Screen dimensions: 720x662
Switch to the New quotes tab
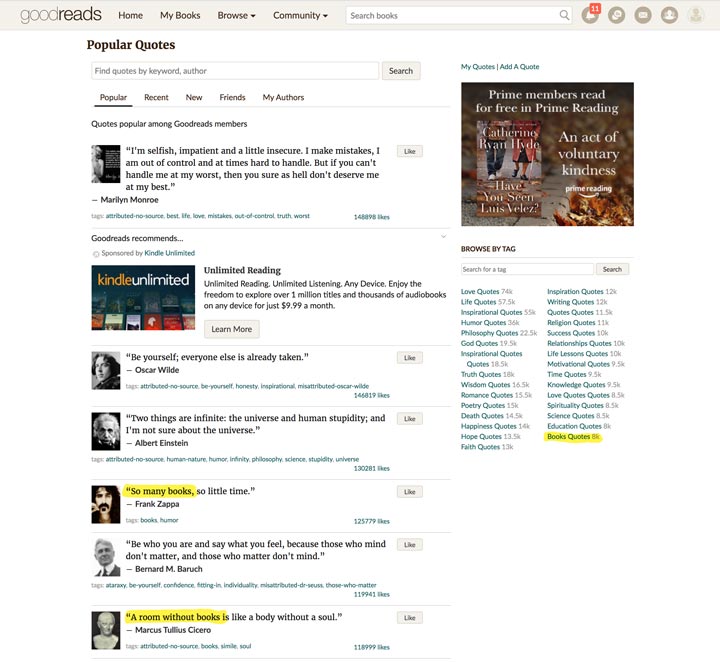[x=194, y=97]
